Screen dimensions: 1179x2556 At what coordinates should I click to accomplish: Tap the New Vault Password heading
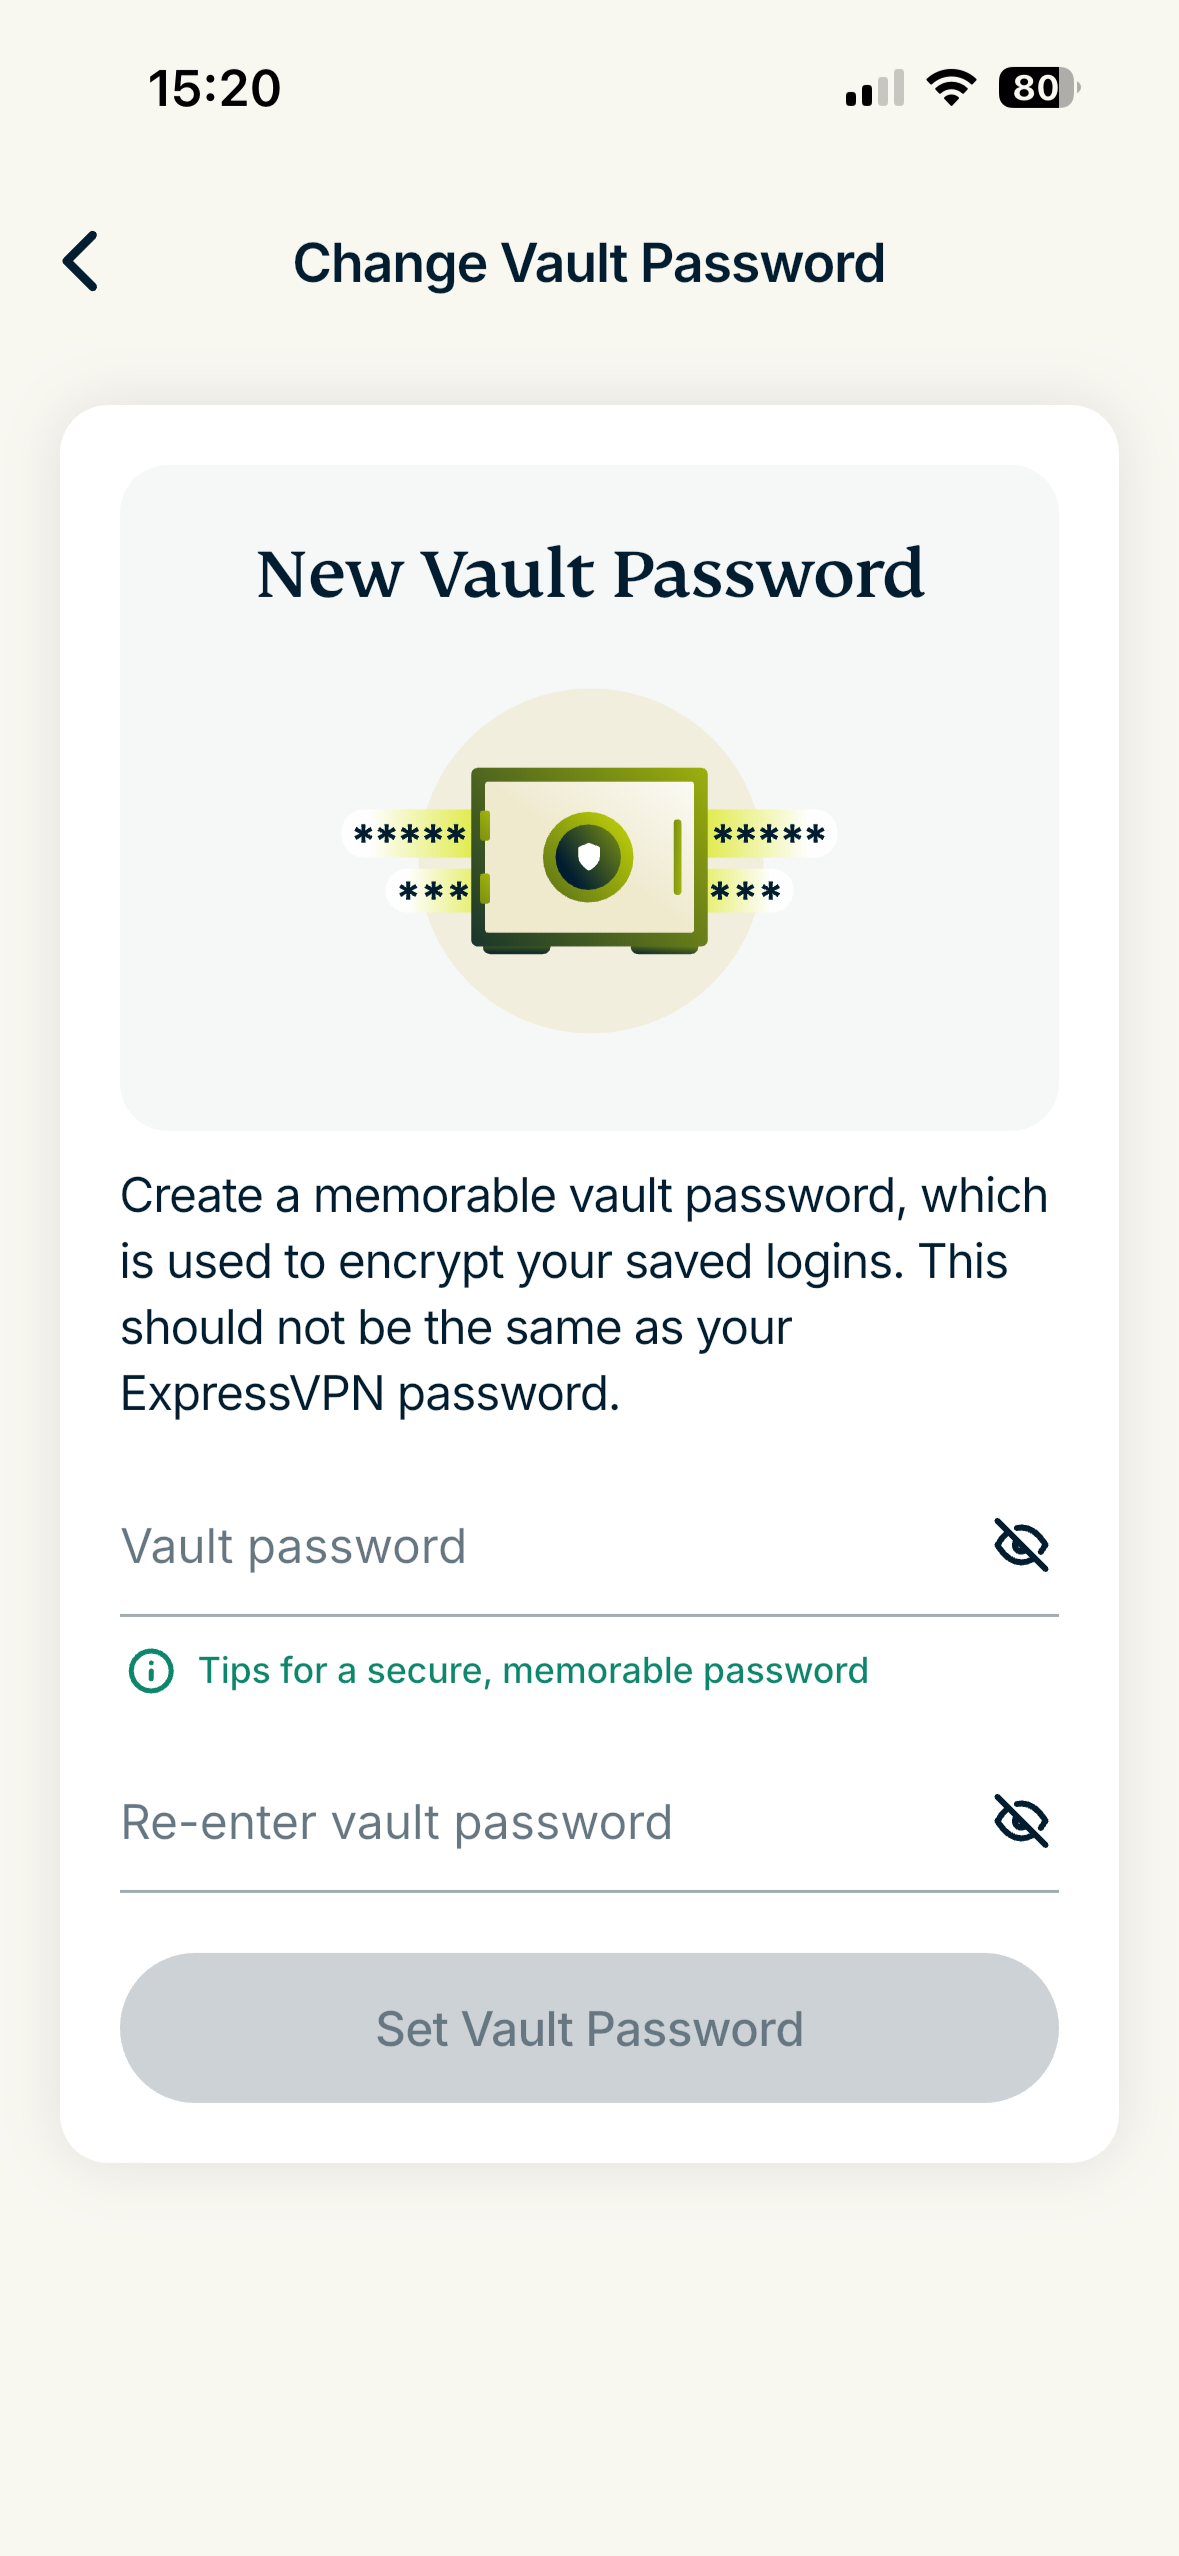[590, 575]
